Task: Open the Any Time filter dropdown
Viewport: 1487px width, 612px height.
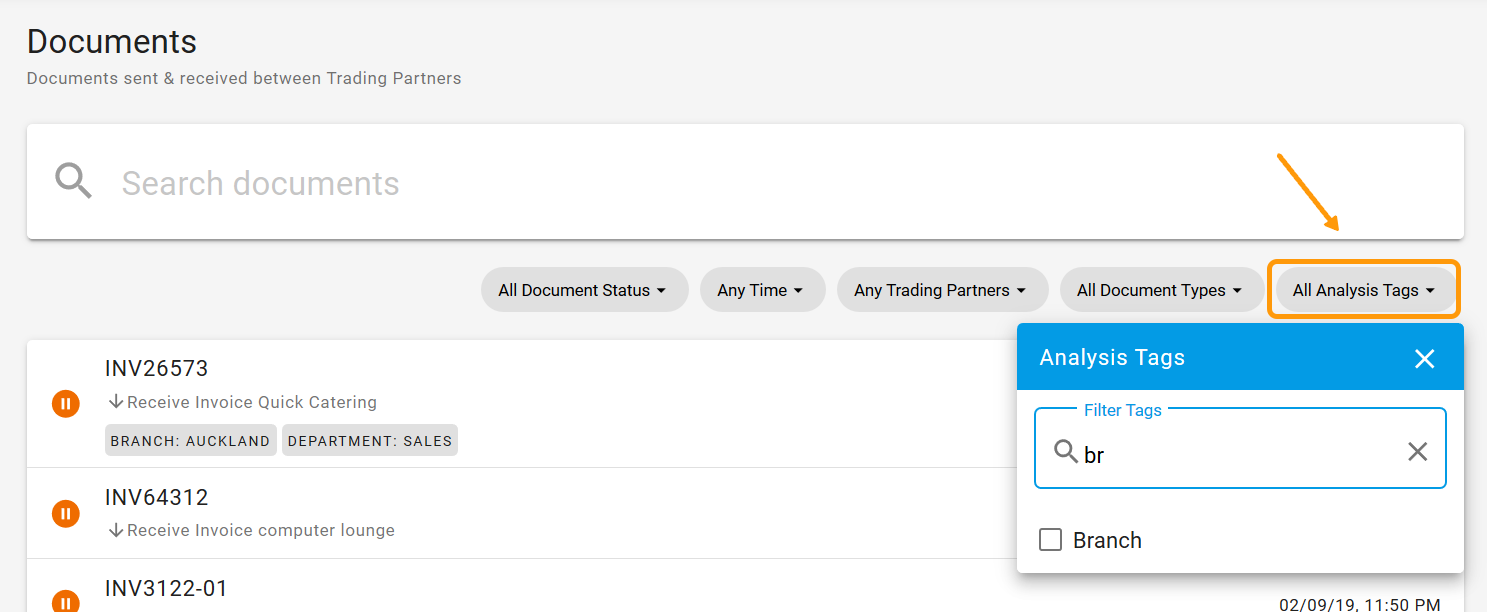Action: pos(762,289)
